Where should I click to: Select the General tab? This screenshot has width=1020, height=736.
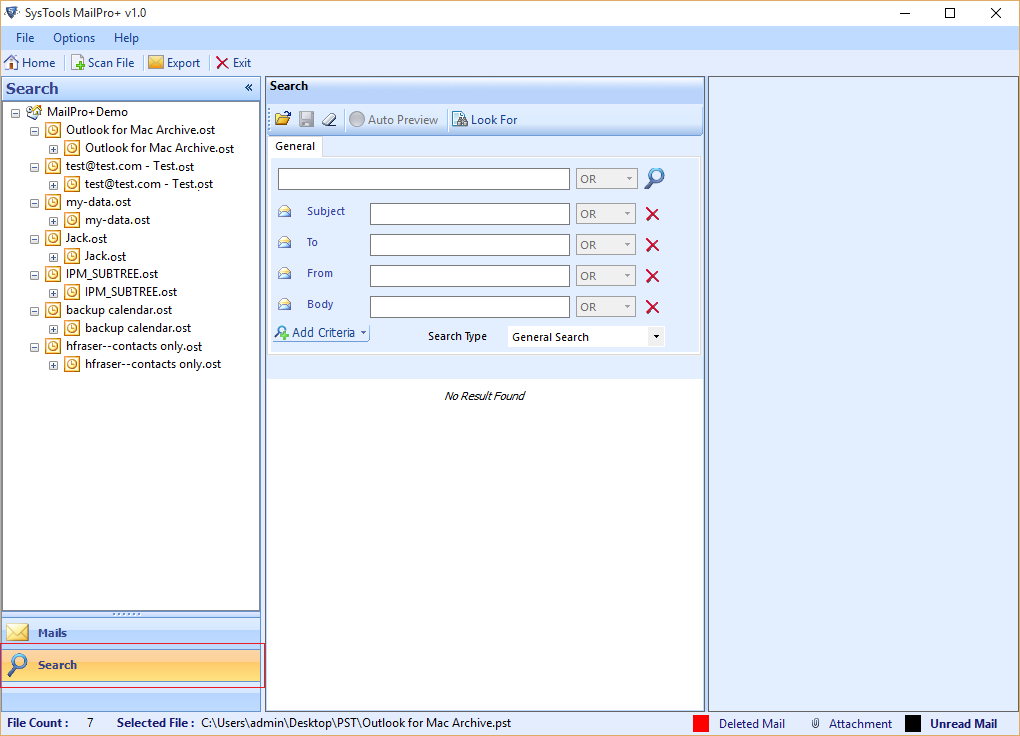point(295,146)
